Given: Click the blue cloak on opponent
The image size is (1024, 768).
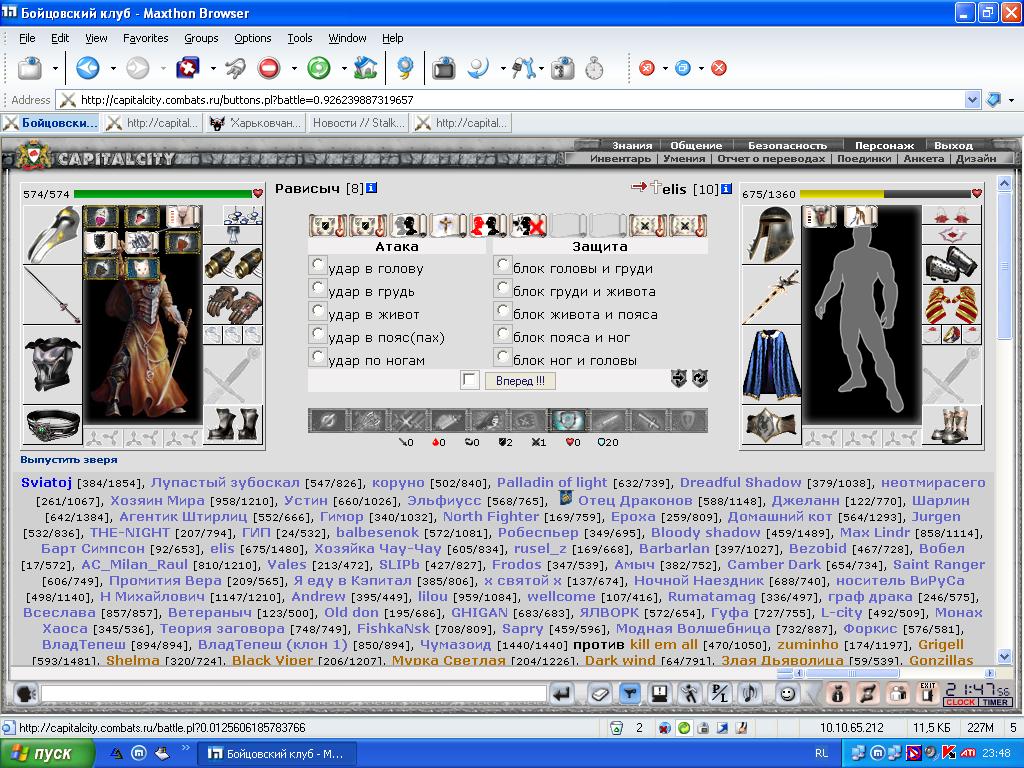Looking at the screenshot, I should coord(771,365).
